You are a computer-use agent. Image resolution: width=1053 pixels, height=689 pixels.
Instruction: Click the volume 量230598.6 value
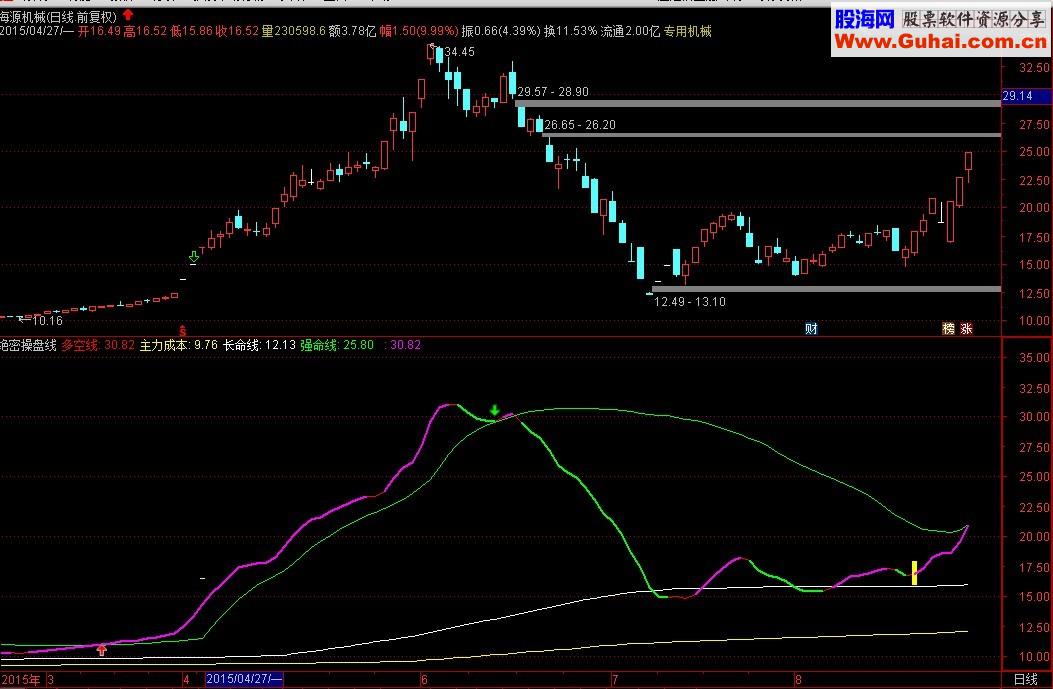(293, 31)
